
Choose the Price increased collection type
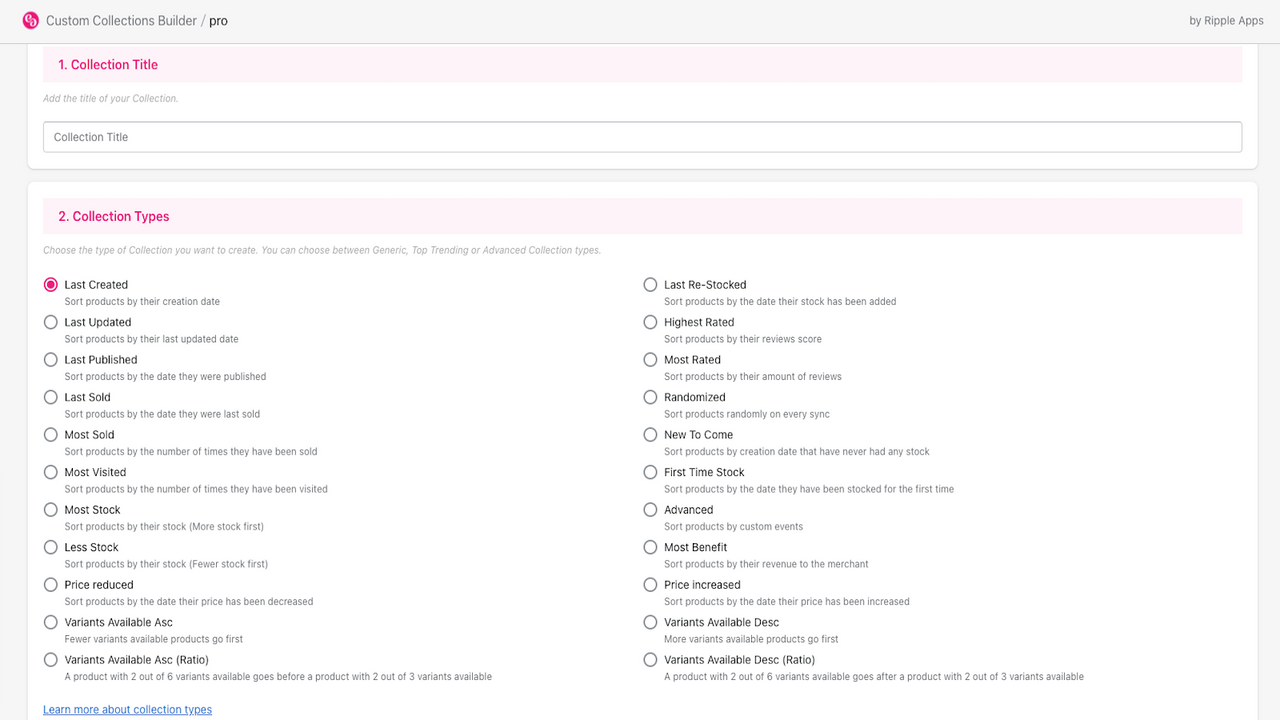click(651, 585)
